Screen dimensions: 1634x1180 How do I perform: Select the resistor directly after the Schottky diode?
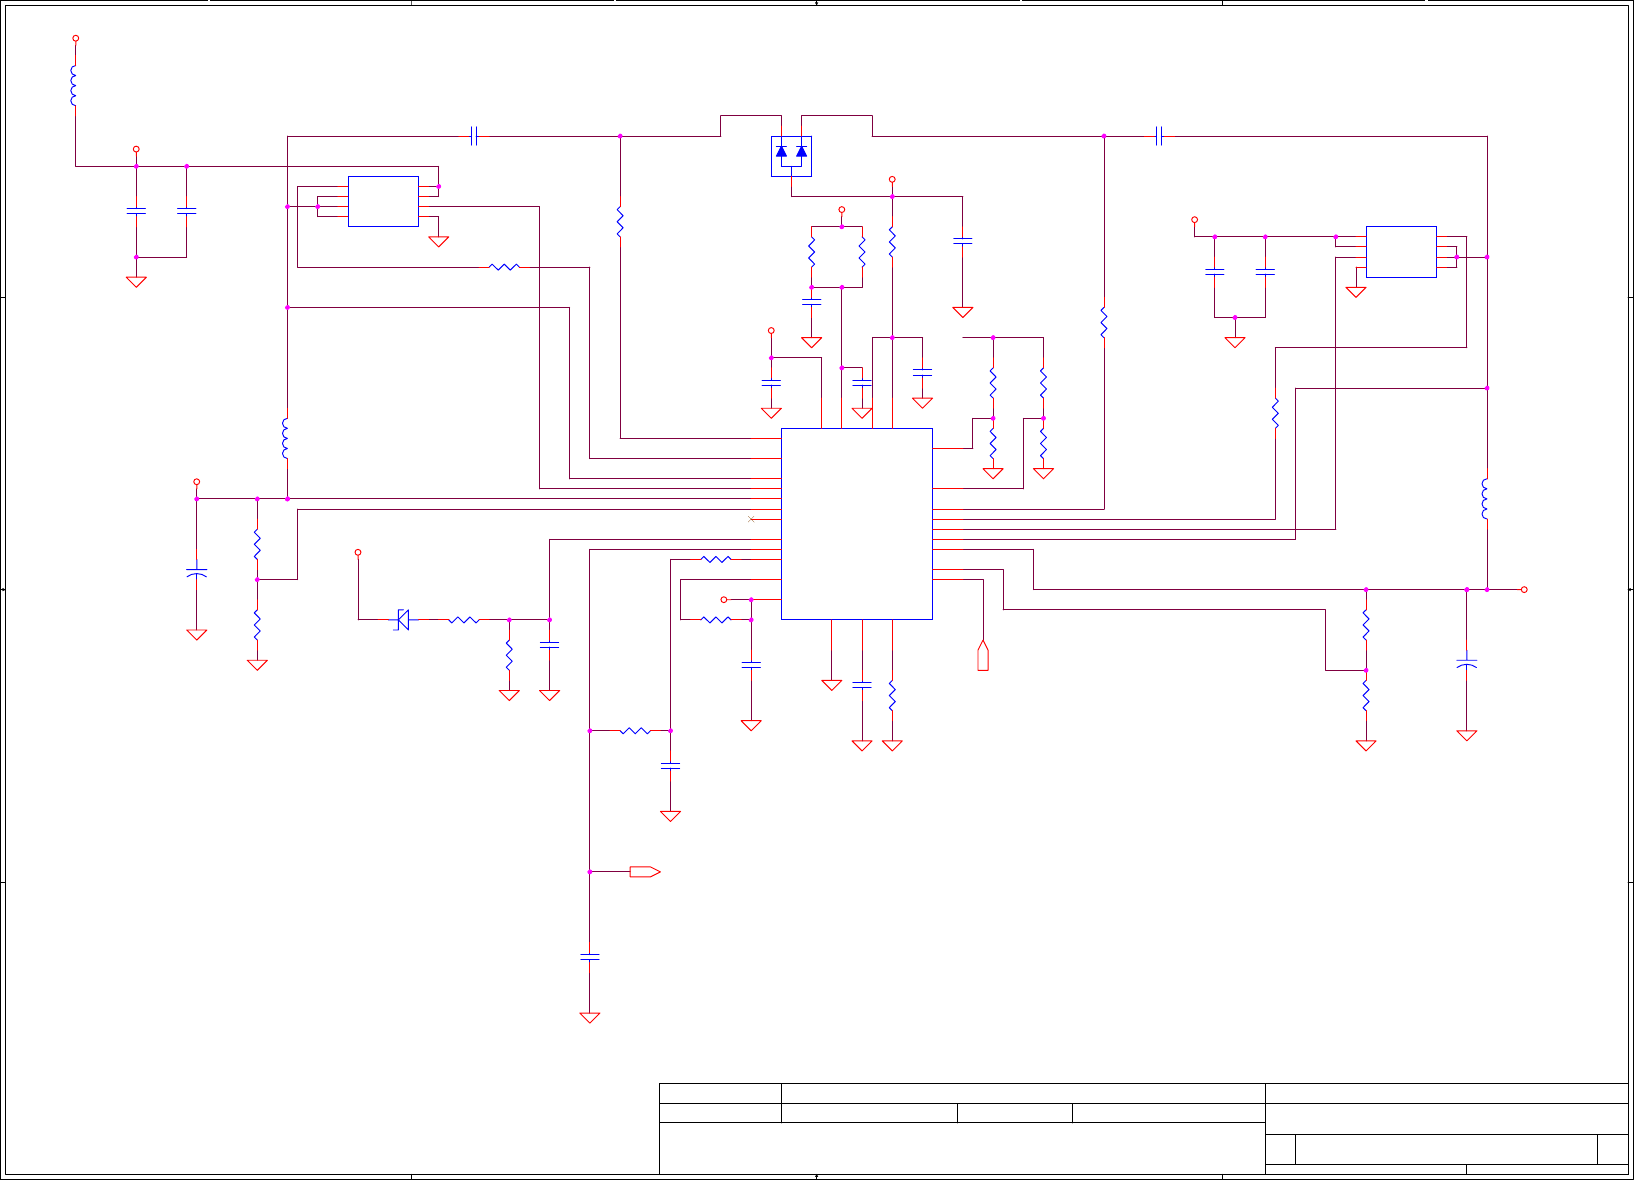click(464, 620)
